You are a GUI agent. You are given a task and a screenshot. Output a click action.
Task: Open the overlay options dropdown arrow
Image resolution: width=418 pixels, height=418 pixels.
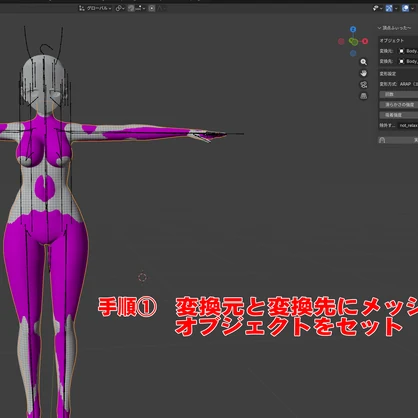[x=412, y=8]
